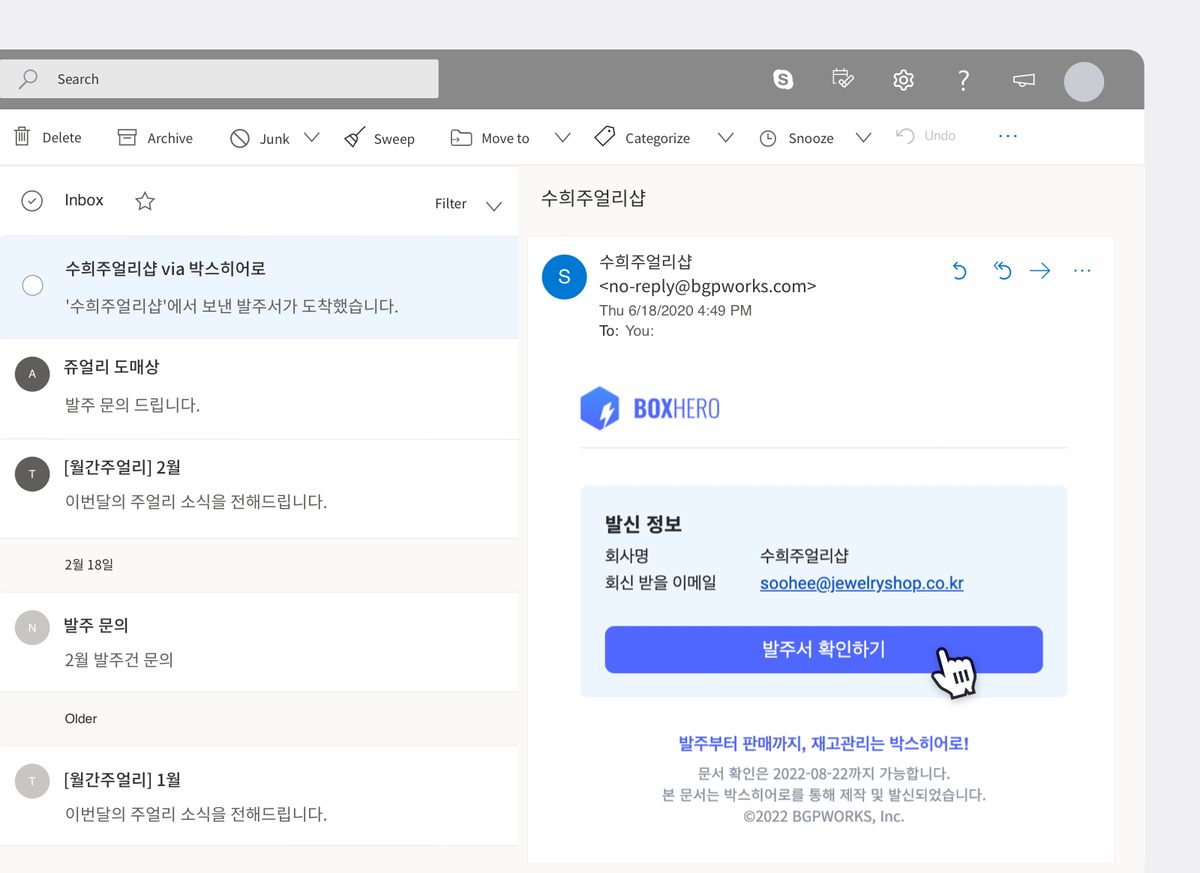Screen dimensions: 1200x873
Task: Open the Snooze dropdown menu
Action: tap(863, 137)
